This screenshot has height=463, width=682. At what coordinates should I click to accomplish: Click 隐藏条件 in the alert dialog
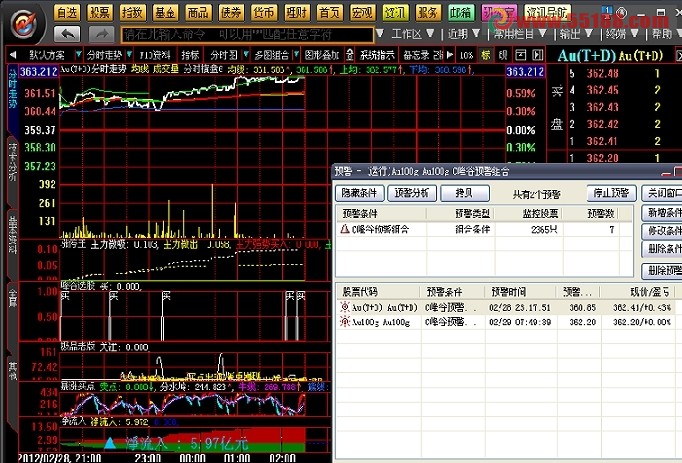pos(360,193)
